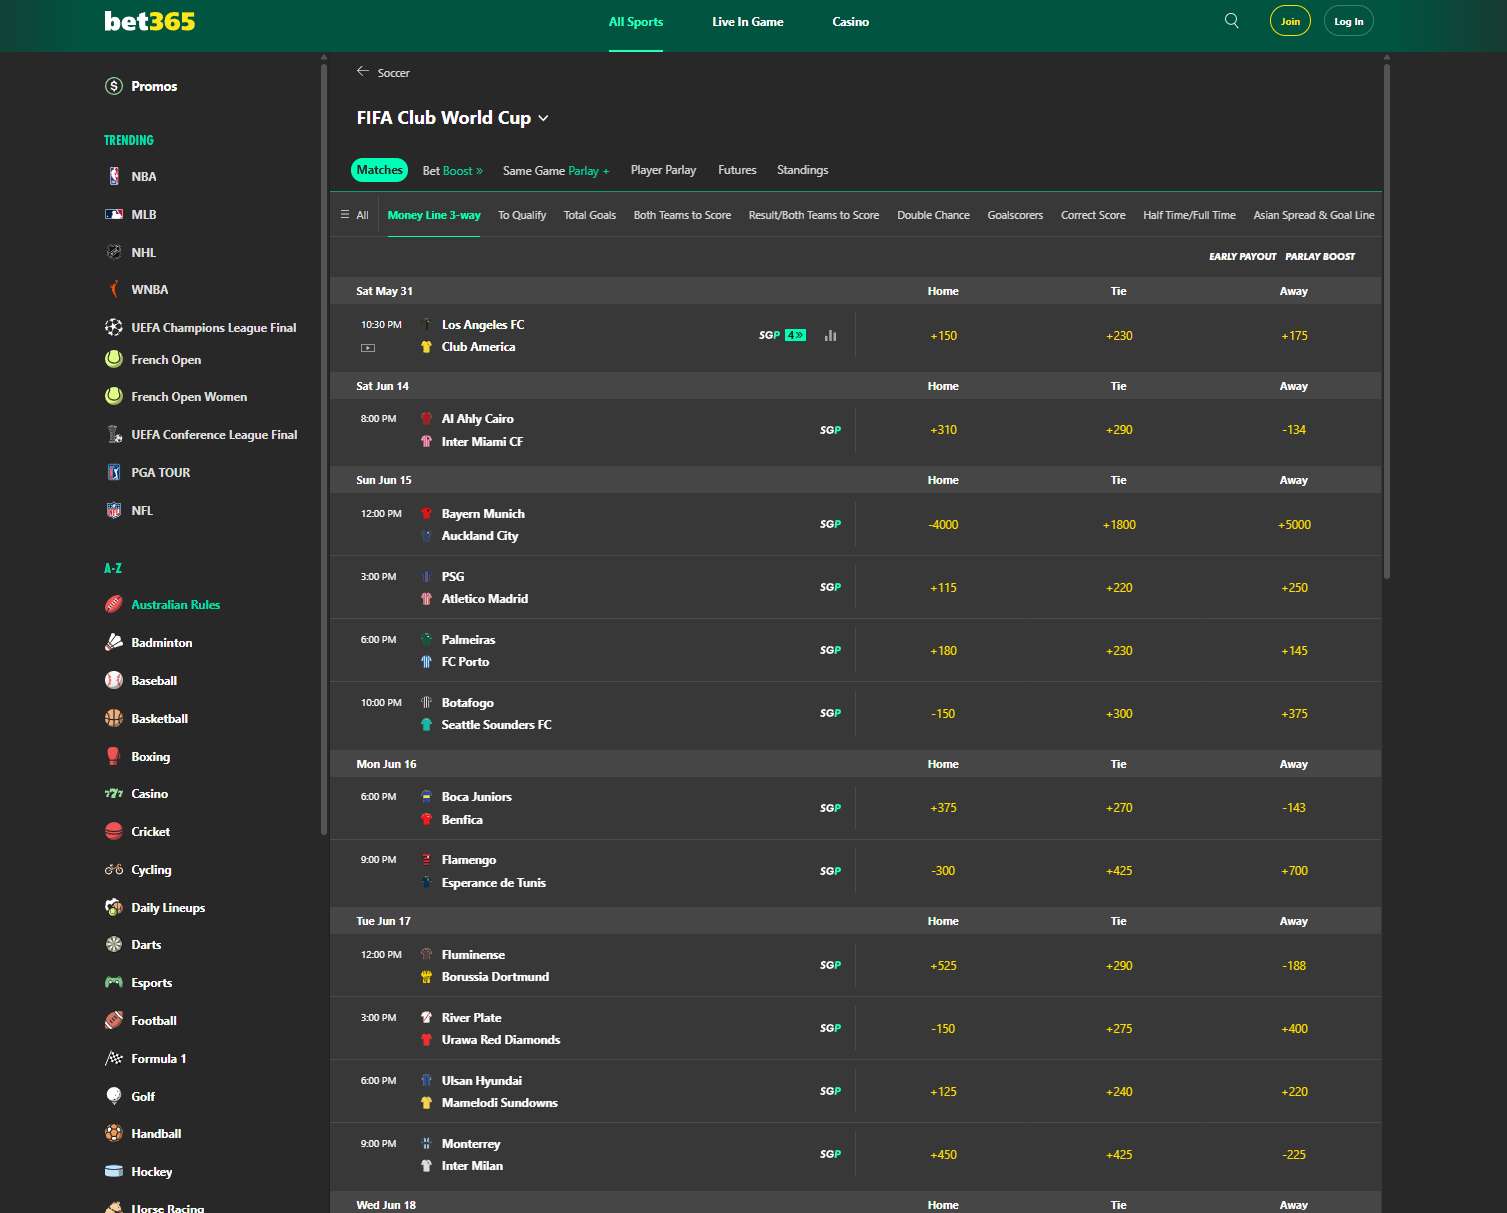Select Both Teams to Score market tab
1507x1213 pixels.
(x=682, y=215)
